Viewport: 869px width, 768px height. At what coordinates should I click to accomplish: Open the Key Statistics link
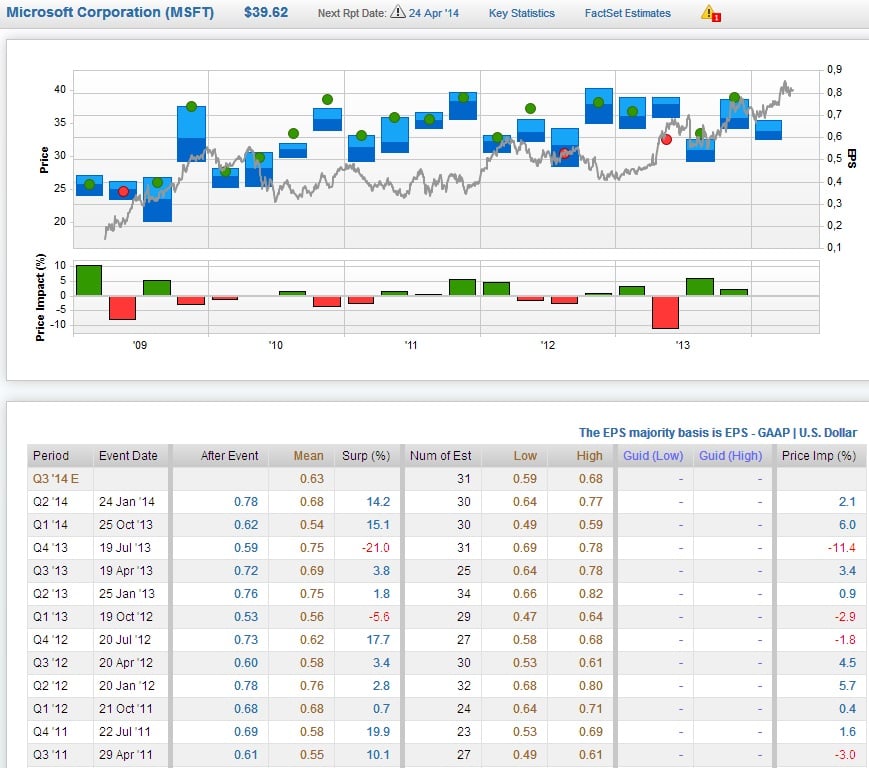521,13
